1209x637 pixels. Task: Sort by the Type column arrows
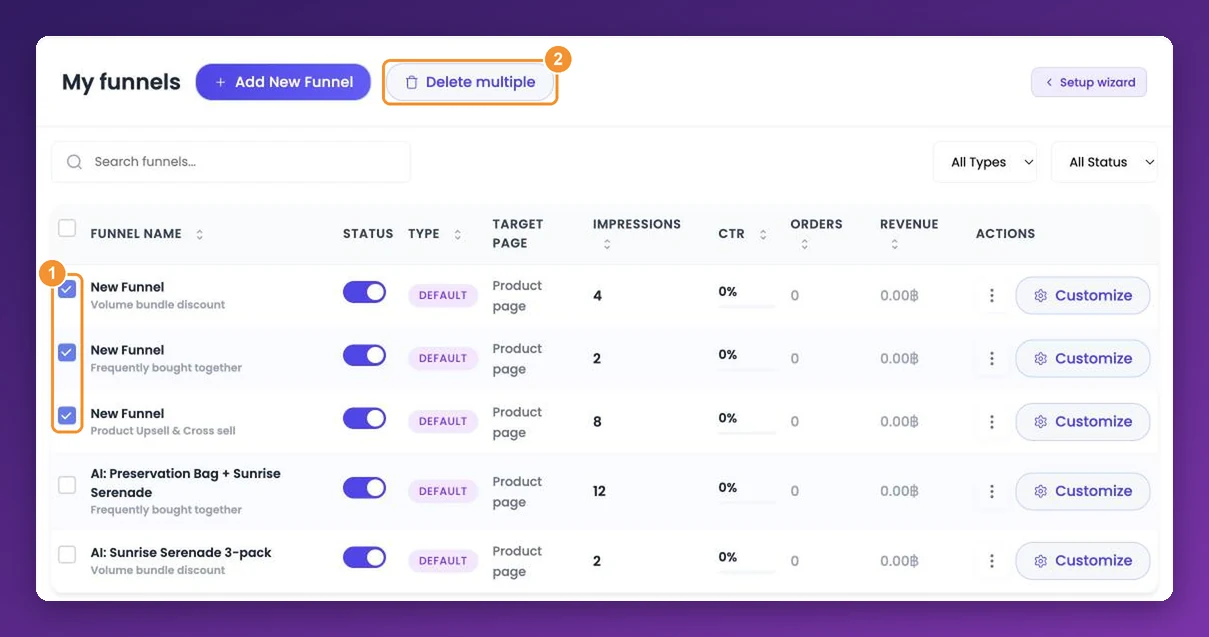[x=458, y=234]
